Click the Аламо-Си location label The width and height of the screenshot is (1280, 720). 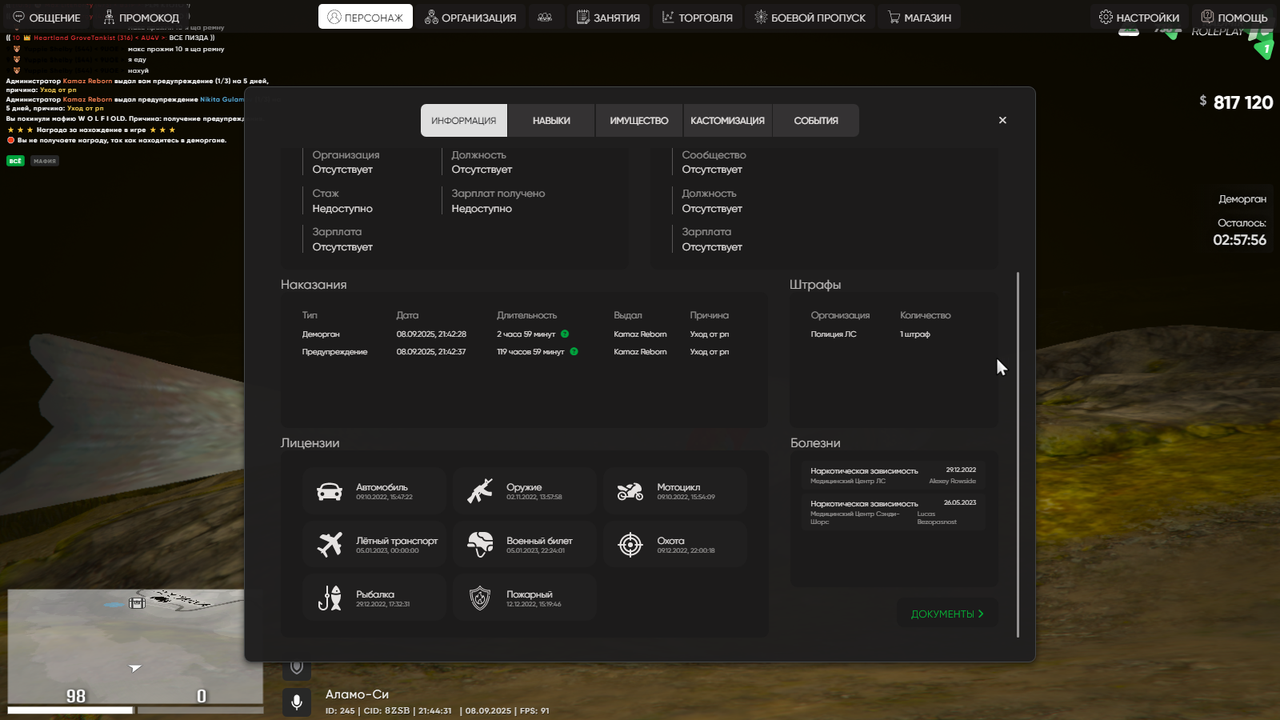(357, 694)
